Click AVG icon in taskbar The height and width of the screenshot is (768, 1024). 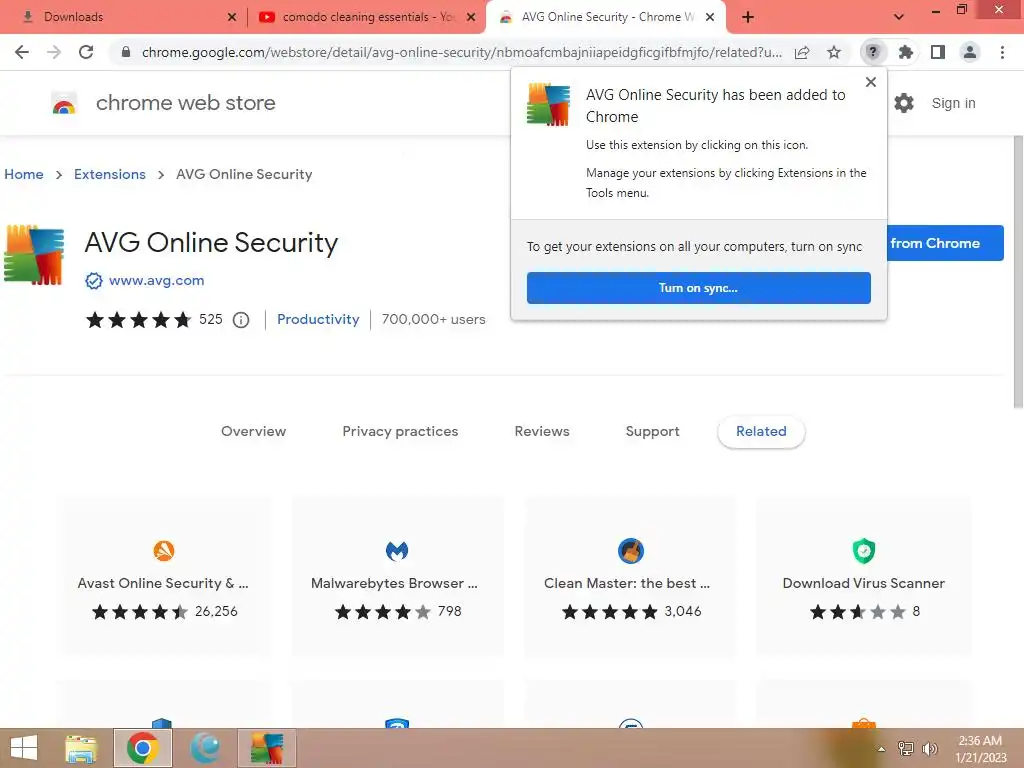click(267, 748)
